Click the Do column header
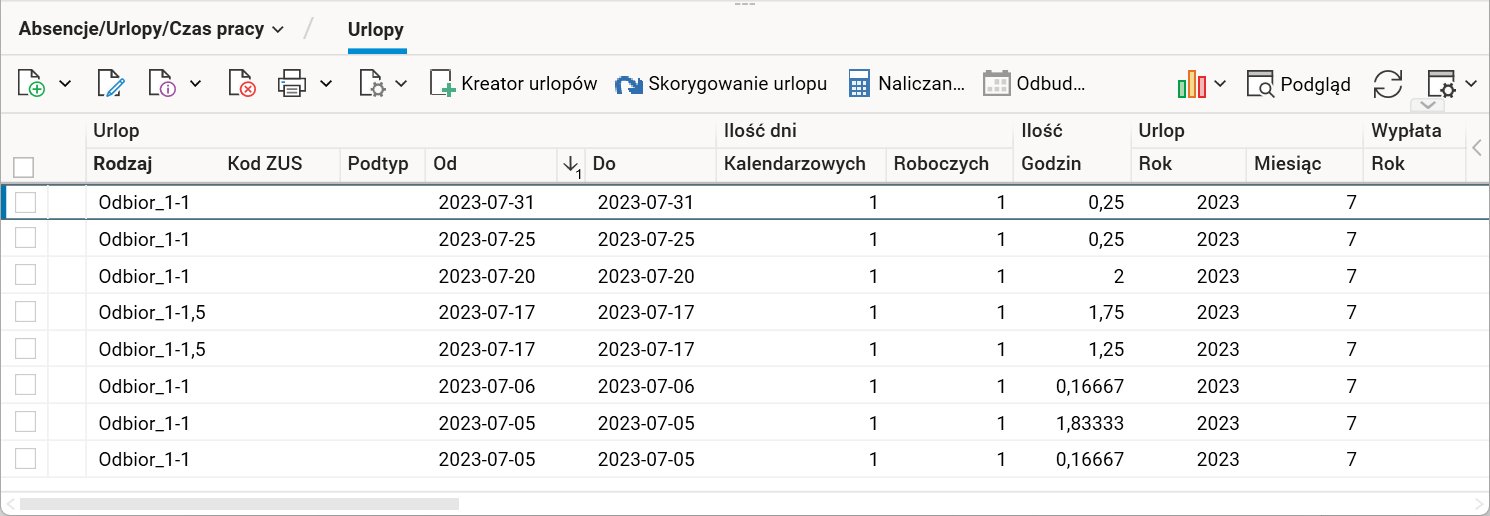 pos(604,164)
